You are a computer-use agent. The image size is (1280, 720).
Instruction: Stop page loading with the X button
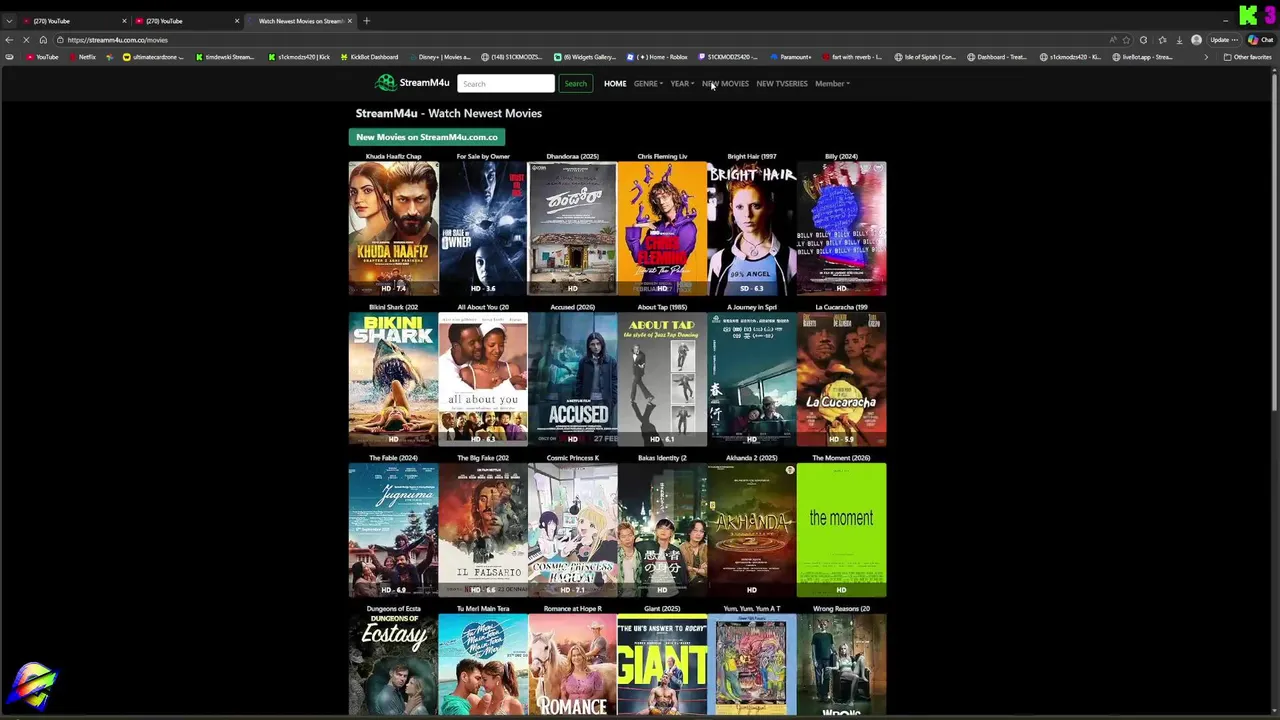tap(26, 40)
